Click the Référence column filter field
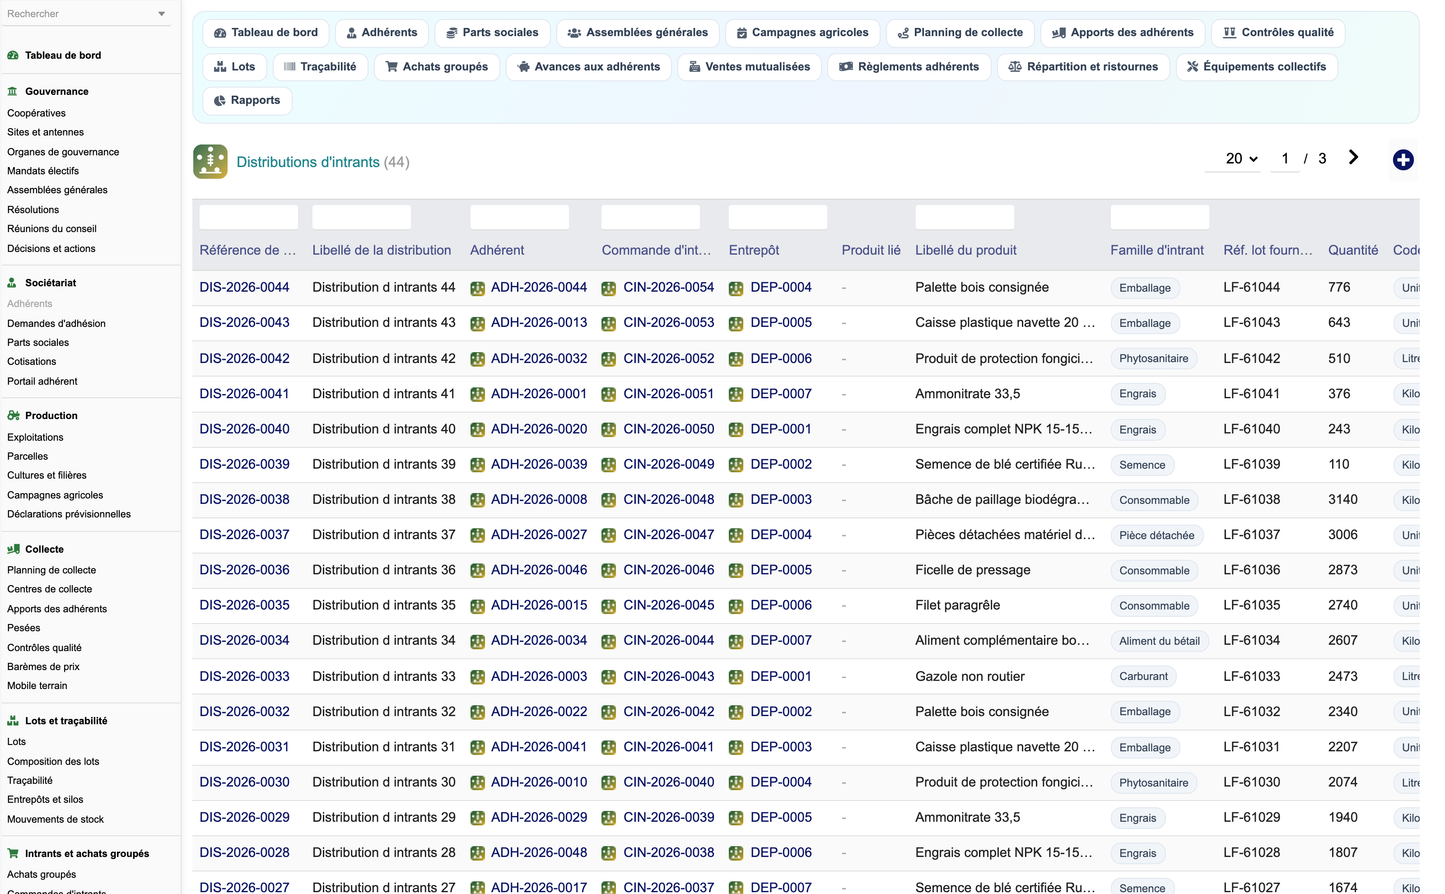Viewport: 1445px width, 894px height. [x=248, y=217]
